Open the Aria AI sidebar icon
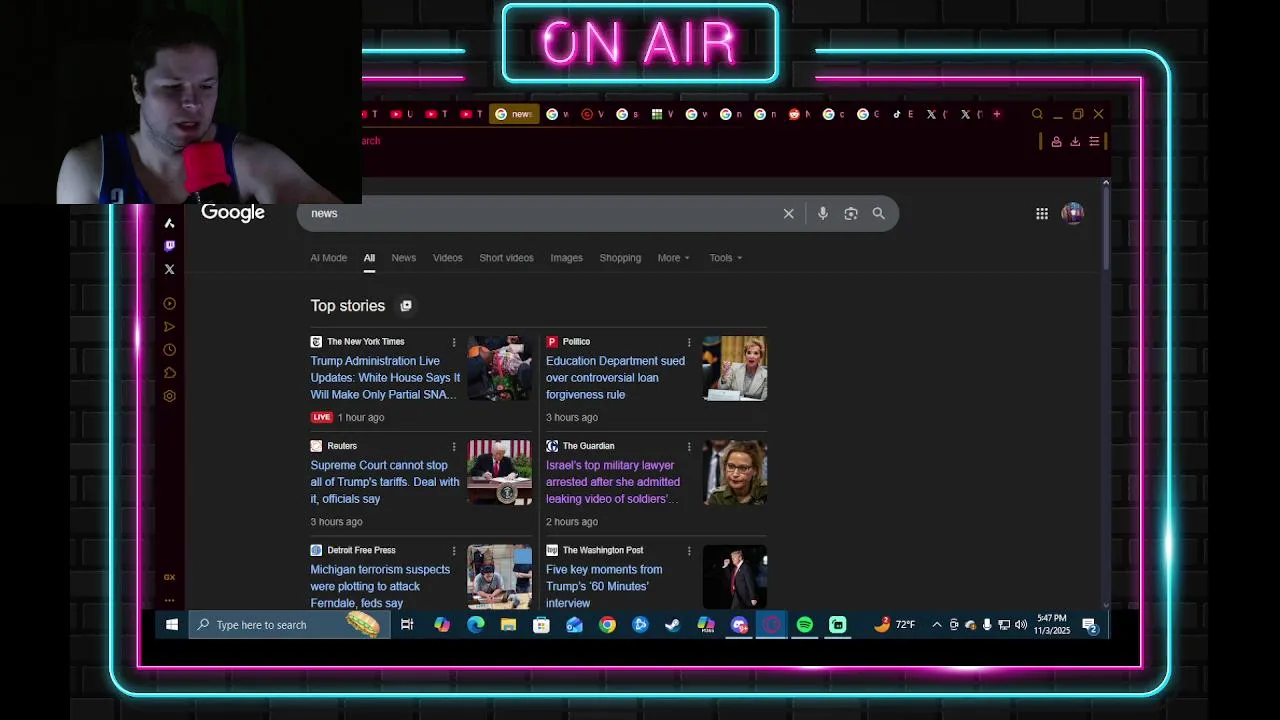Screen dimensions: 1280x720 point(169,223)
